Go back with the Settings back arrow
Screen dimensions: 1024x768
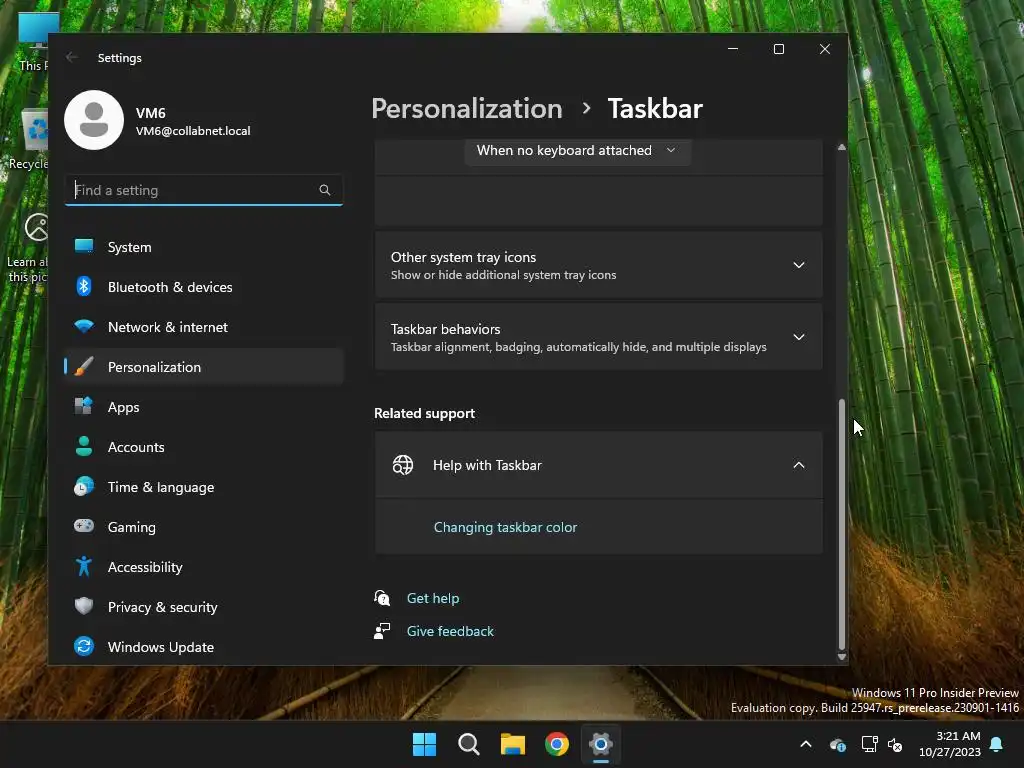click(72, 57)
